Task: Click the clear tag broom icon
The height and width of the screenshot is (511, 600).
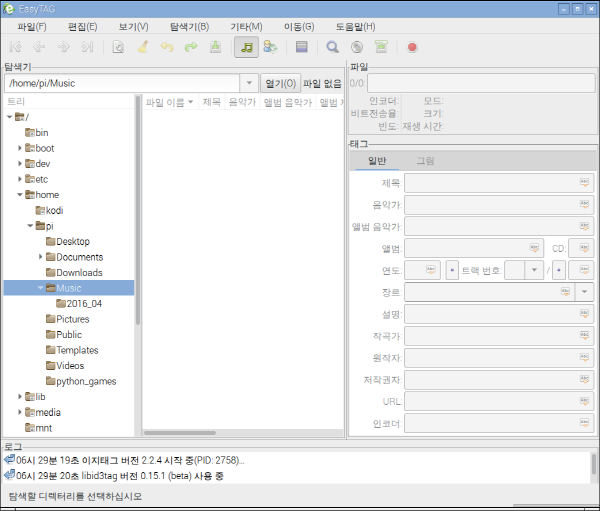Action: pyautogui.click(x=143, y=47)
